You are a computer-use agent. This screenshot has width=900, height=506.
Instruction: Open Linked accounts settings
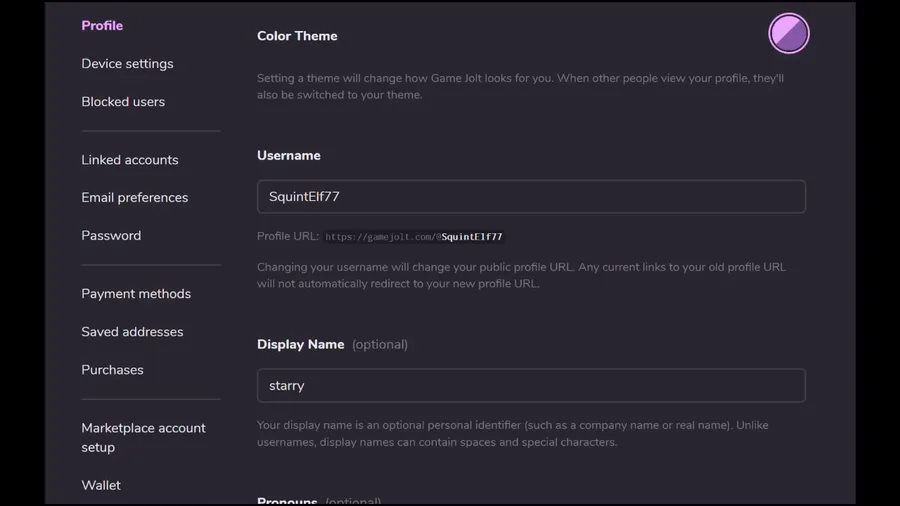click(130, 160)
